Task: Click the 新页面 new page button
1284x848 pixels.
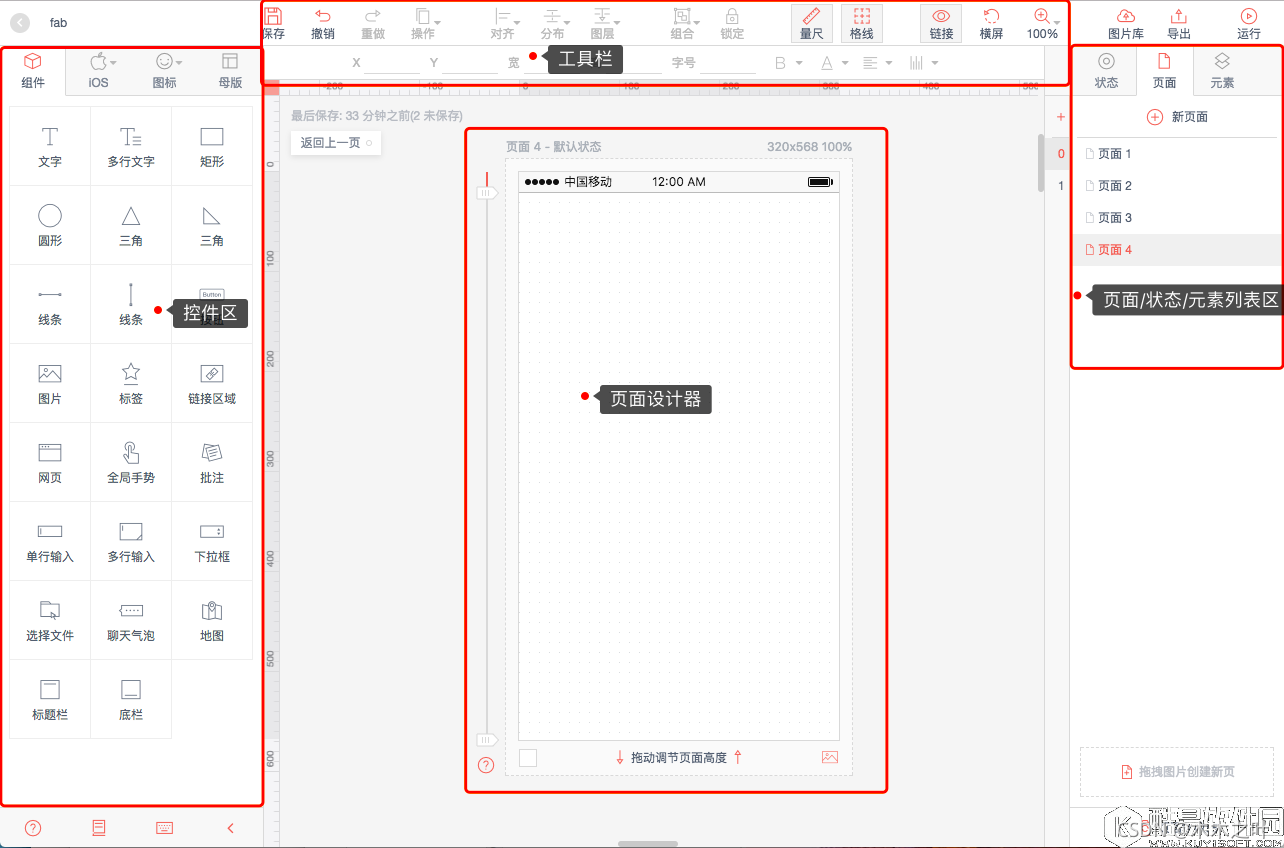Action: (x=1177, y=117)
